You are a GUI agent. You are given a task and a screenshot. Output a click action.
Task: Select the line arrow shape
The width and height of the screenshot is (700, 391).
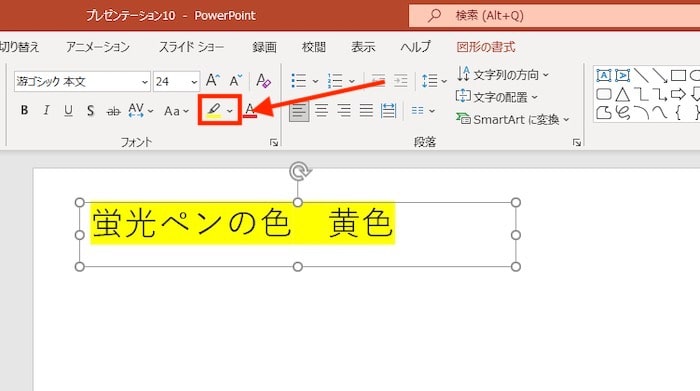coord(659,75)
